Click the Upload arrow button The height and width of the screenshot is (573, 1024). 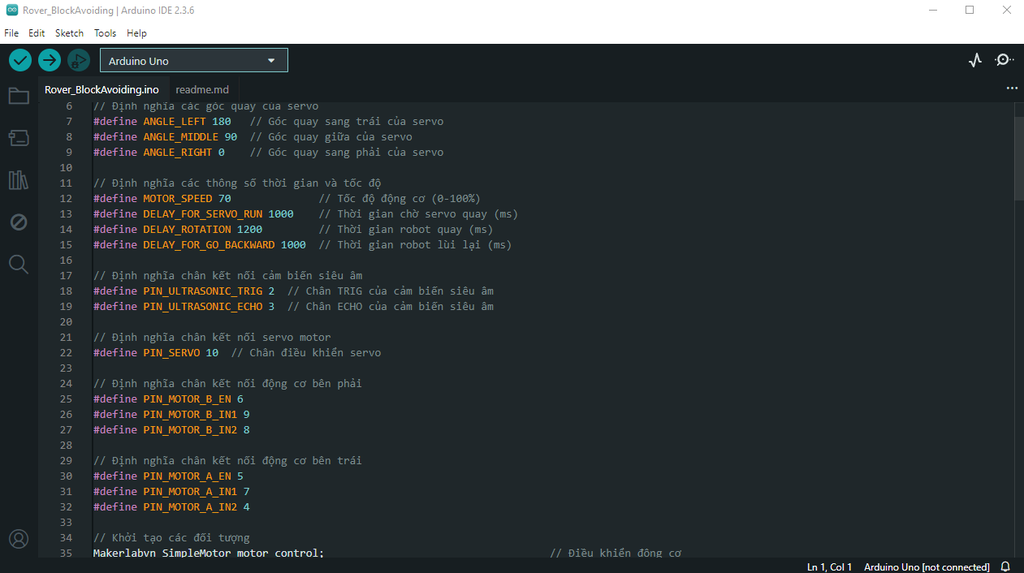tap(49, 60)
